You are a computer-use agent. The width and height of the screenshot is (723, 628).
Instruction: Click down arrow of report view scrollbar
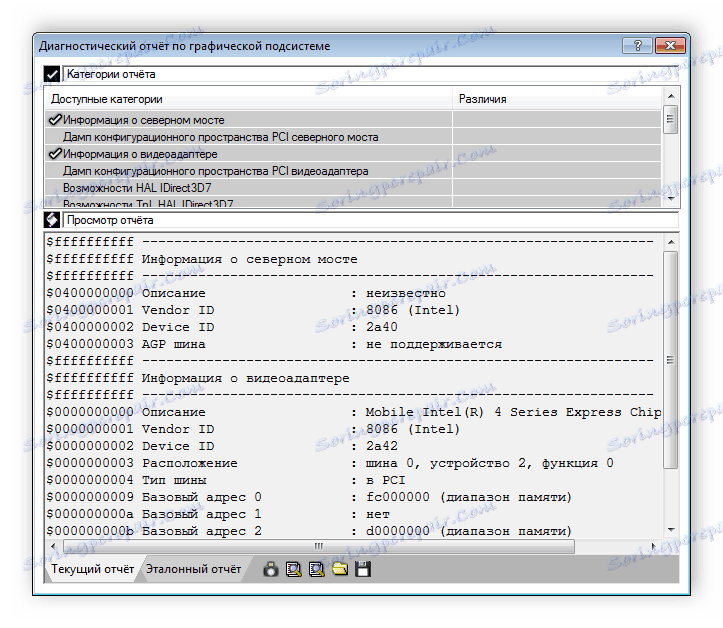point(671,530)
